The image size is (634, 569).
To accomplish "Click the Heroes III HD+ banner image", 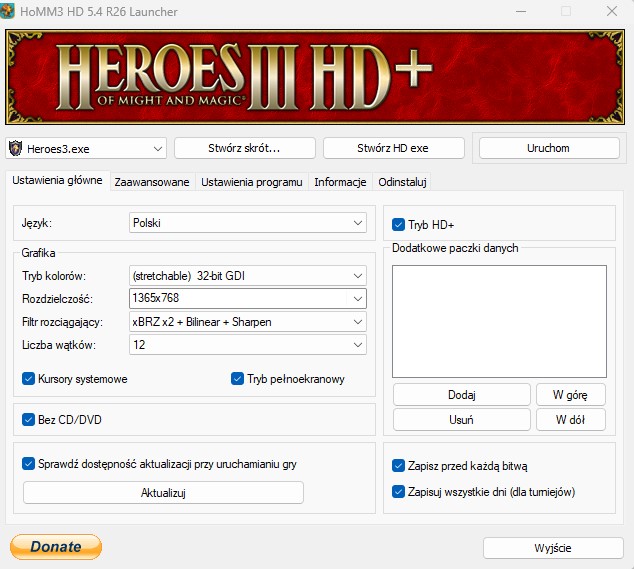I will [315, 77].
